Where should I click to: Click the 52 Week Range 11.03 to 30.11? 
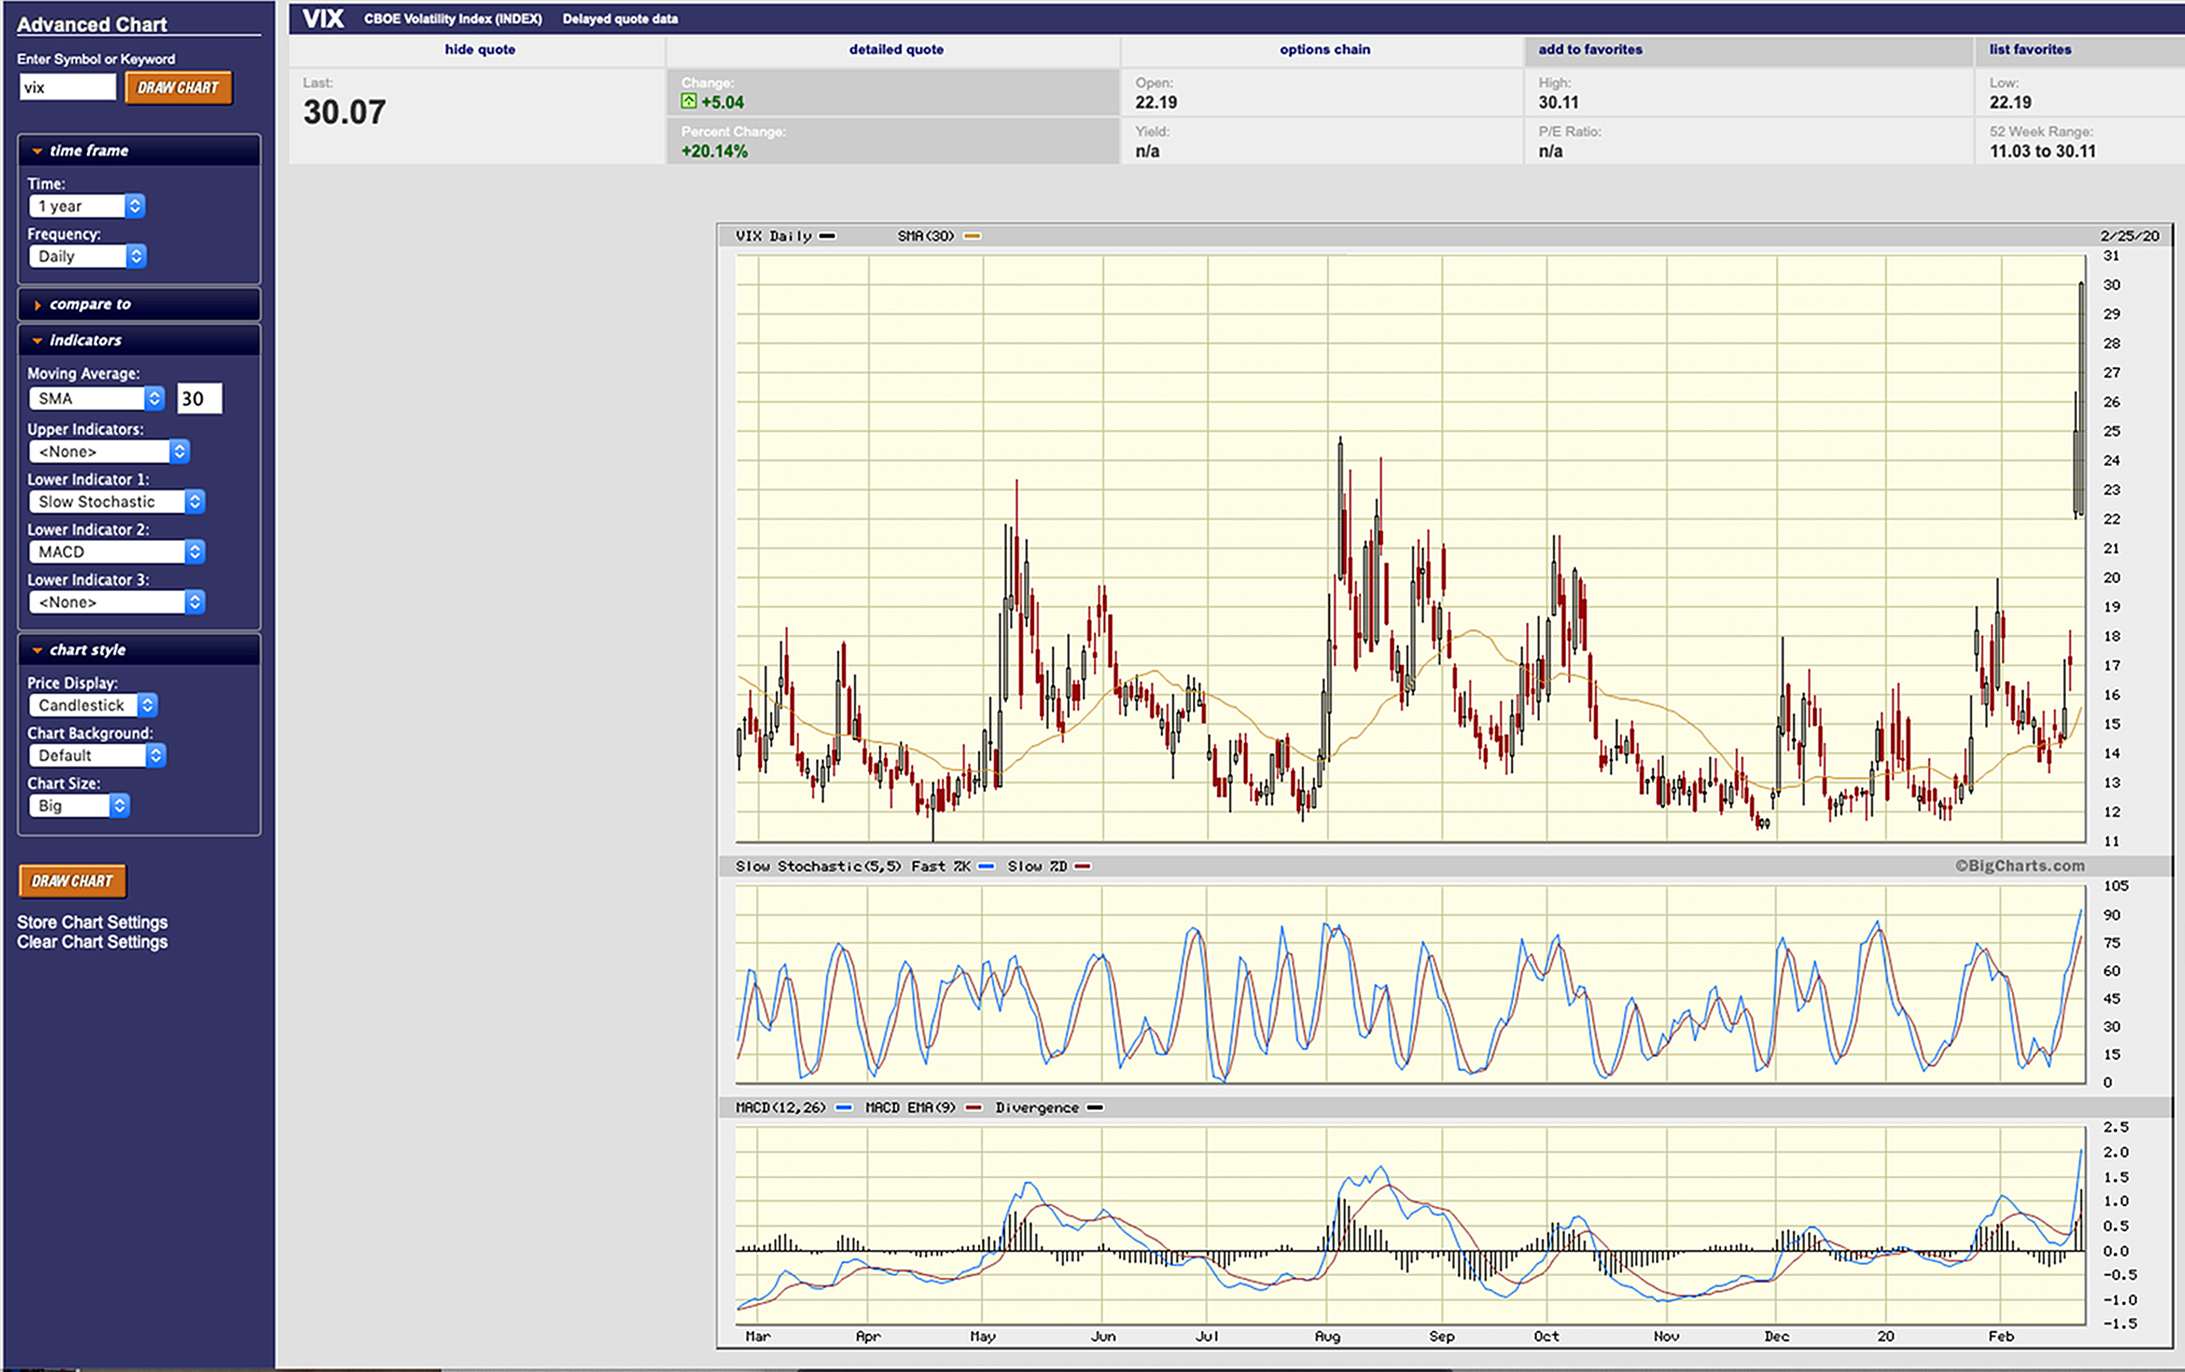pyautogui.click(x=2042, y=151)
